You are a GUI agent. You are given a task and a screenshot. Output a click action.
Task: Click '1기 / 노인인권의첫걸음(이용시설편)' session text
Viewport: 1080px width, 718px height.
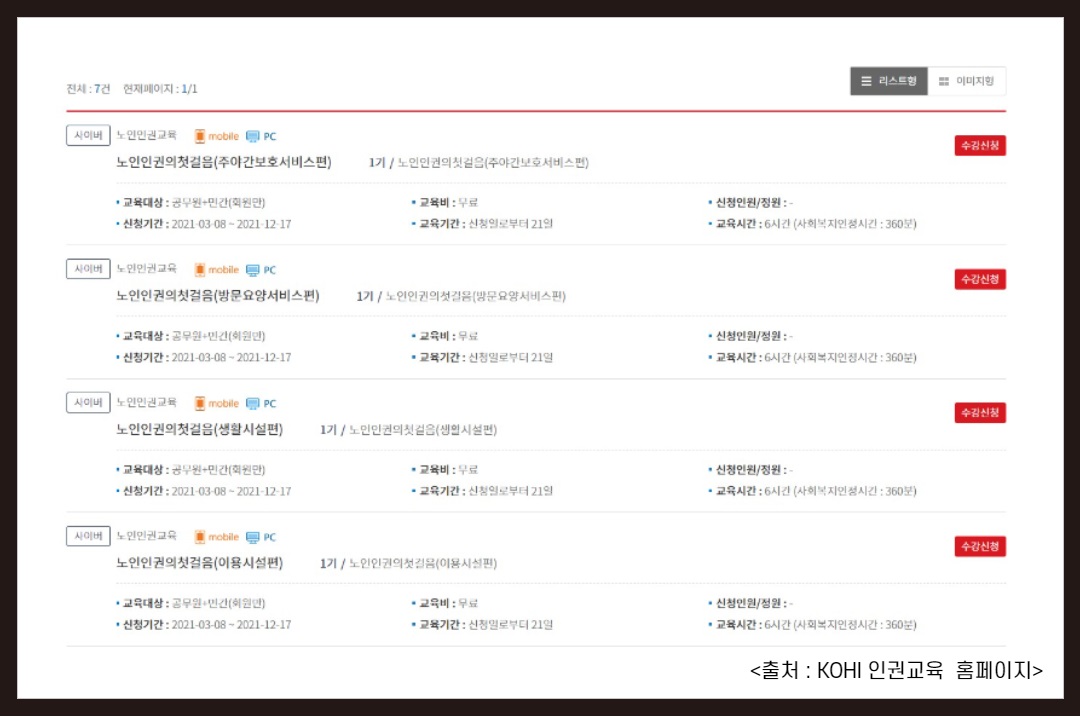[408, 564]
